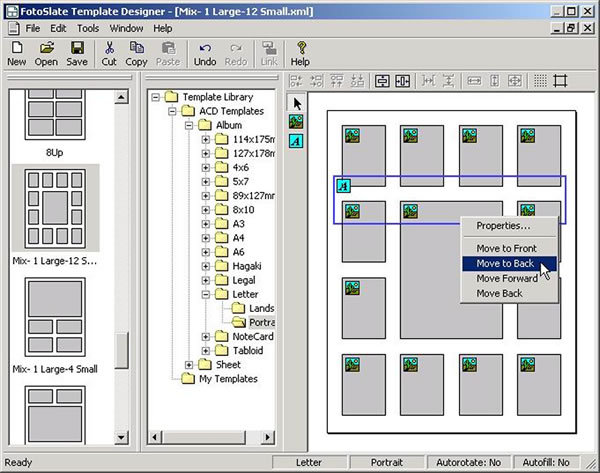Save the template using the Save icon
This screenshot has height=473, width=600.
coord(77,54)
